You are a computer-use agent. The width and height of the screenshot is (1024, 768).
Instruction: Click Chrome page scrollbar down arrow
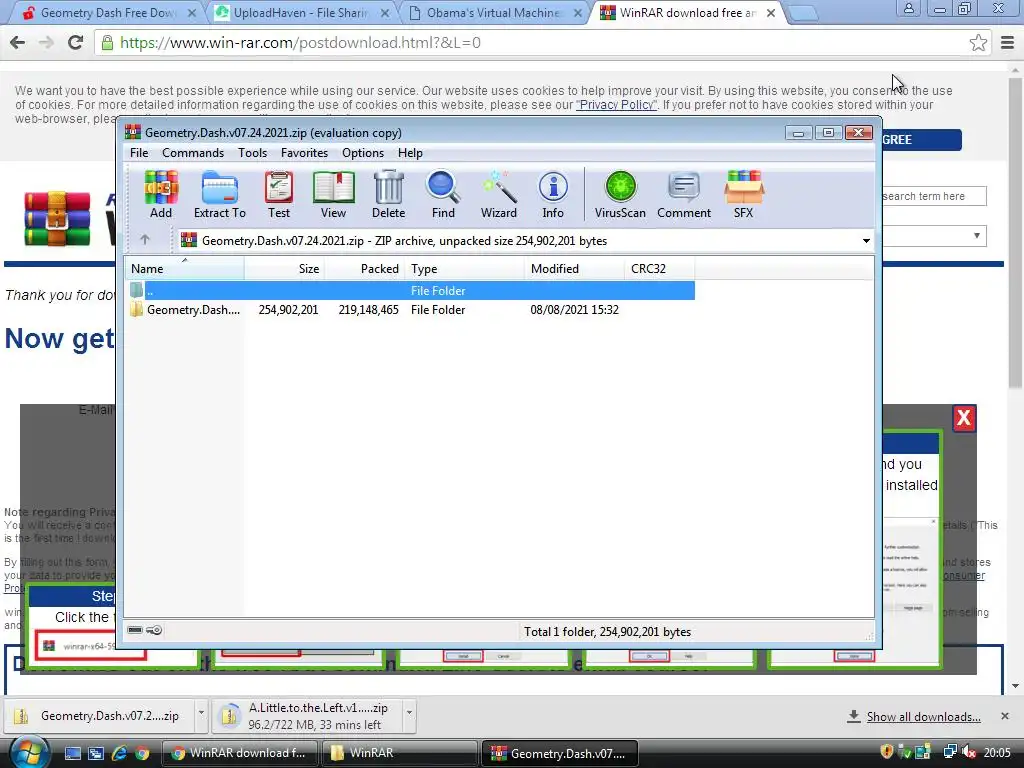pos(1016,686)
